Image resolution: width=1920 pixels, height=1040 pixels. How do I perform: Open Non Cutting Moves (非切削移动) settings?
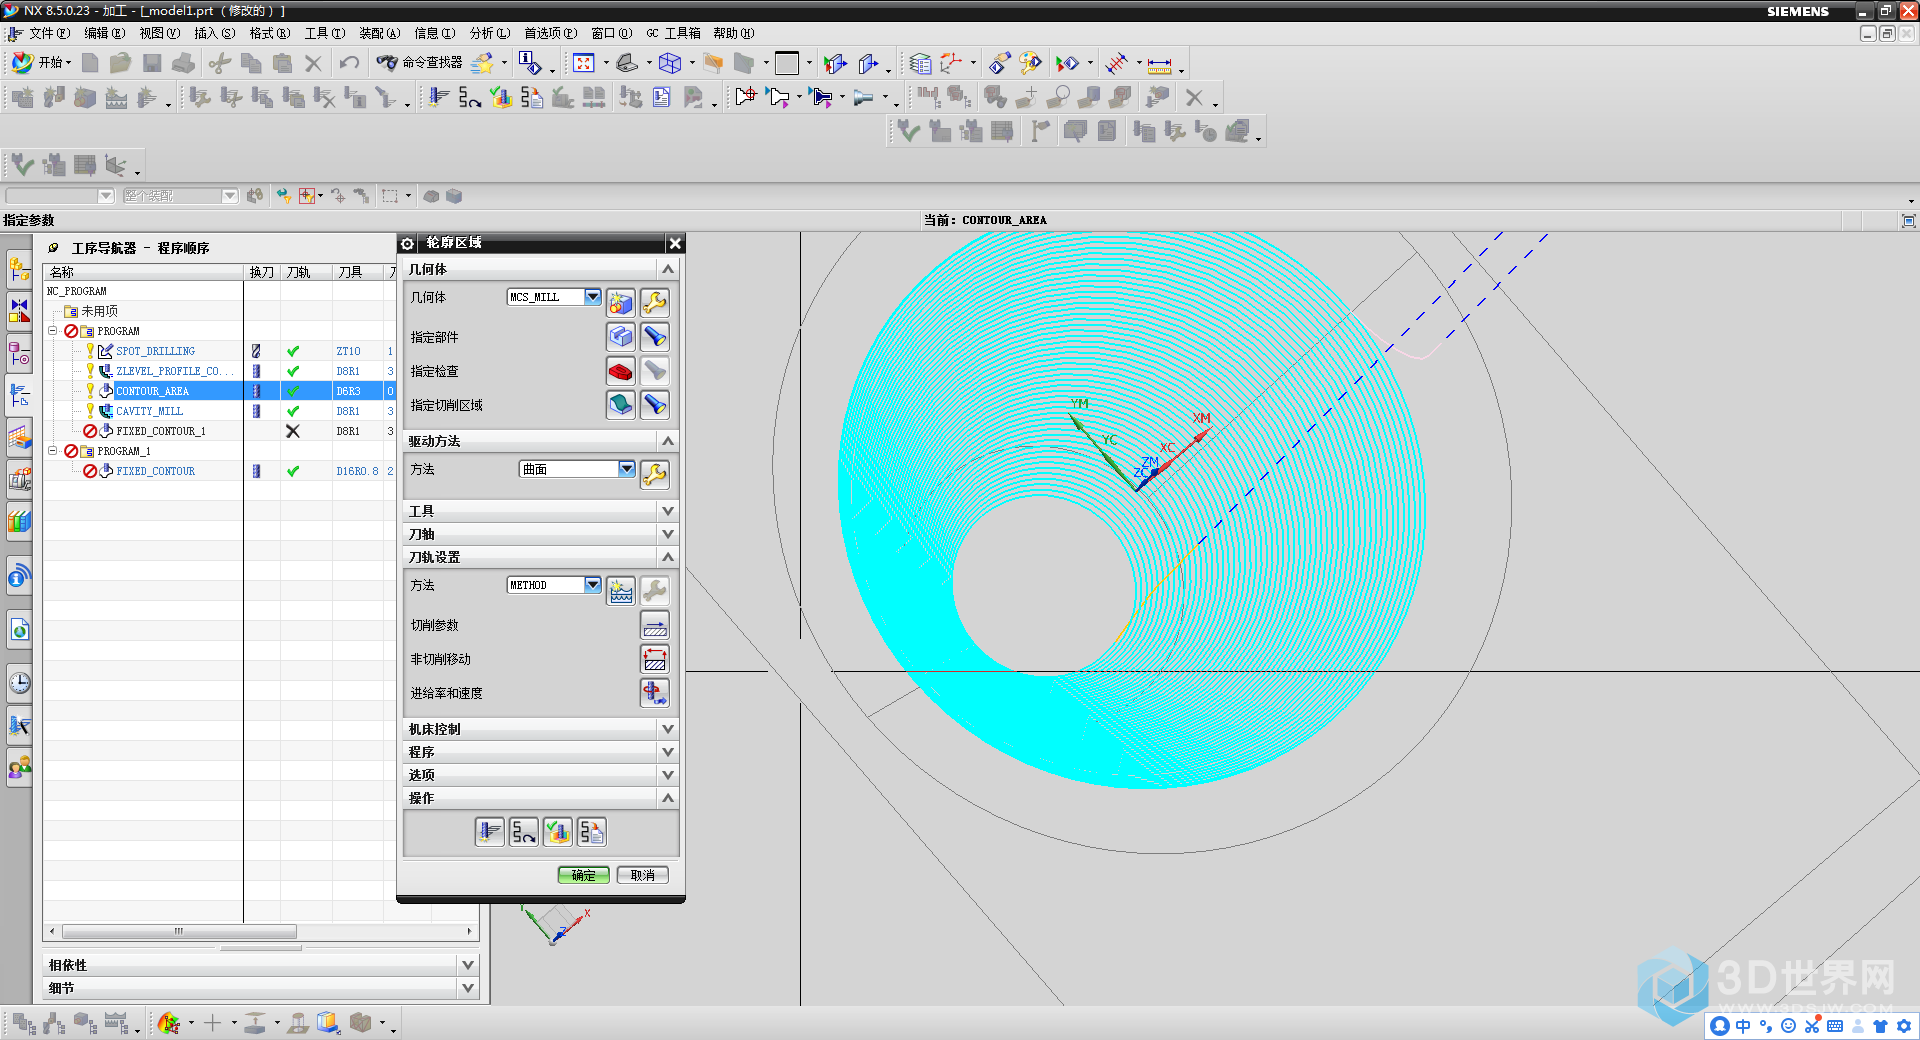point(654,659)
